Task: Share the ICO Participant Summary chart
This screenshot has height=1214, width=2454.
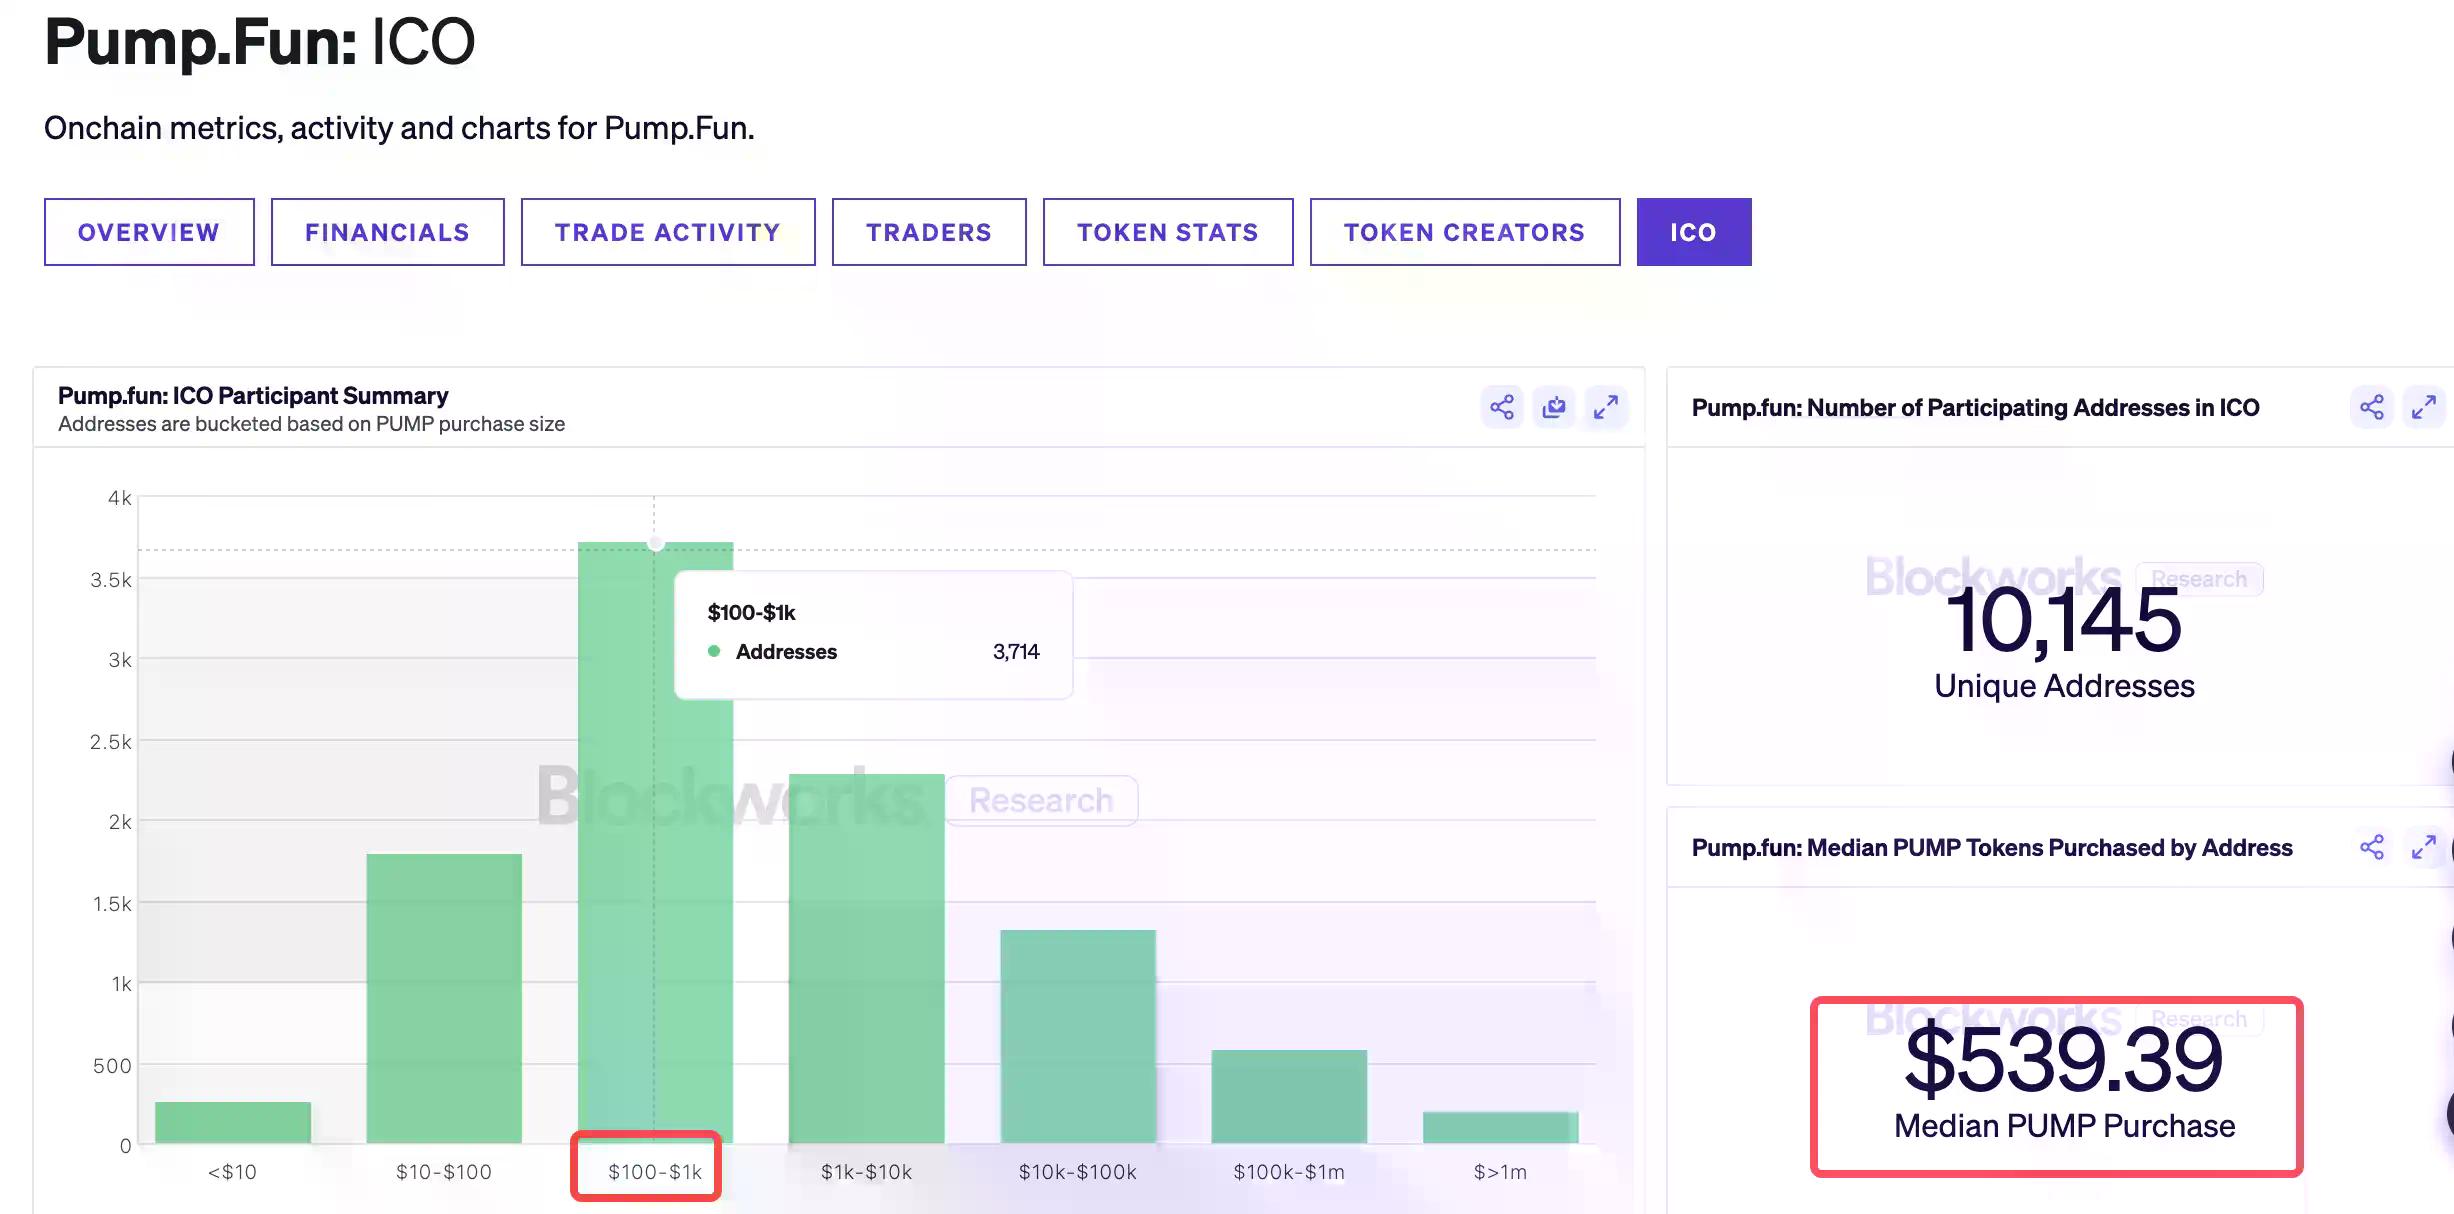Action: point(1502,407)
